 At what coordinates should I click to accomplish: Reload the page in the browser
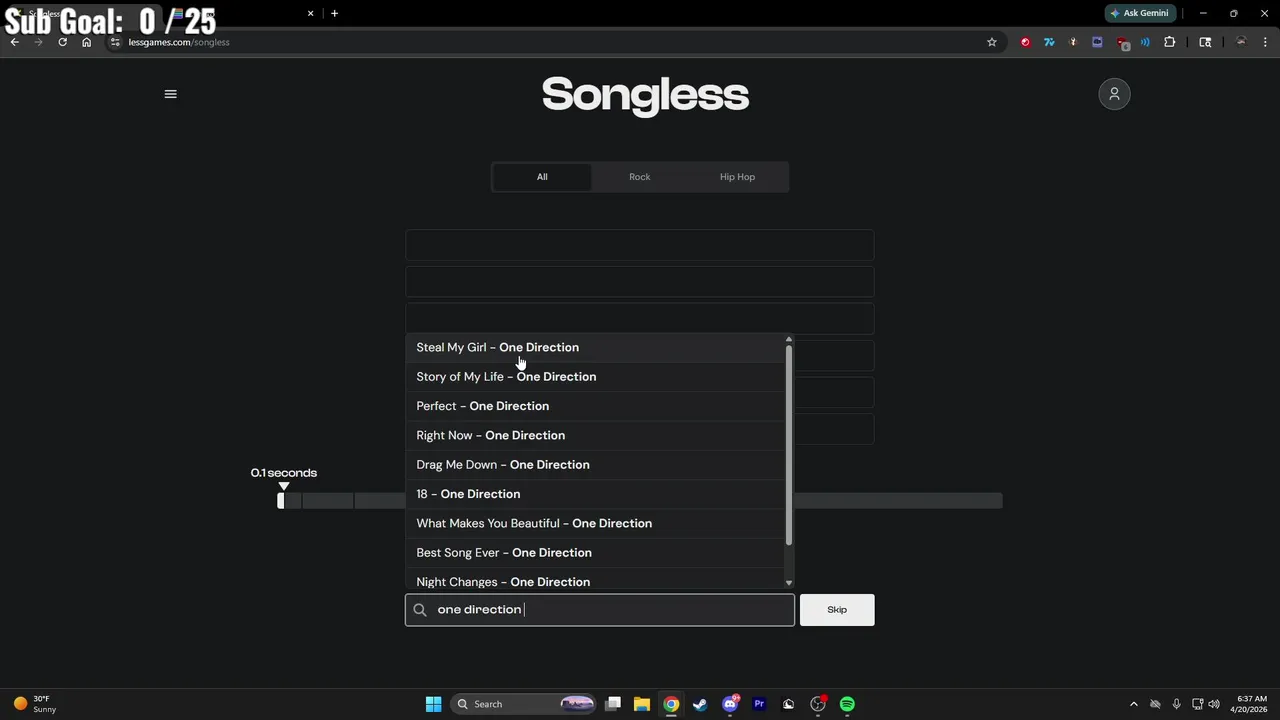[x=62, y=42]
